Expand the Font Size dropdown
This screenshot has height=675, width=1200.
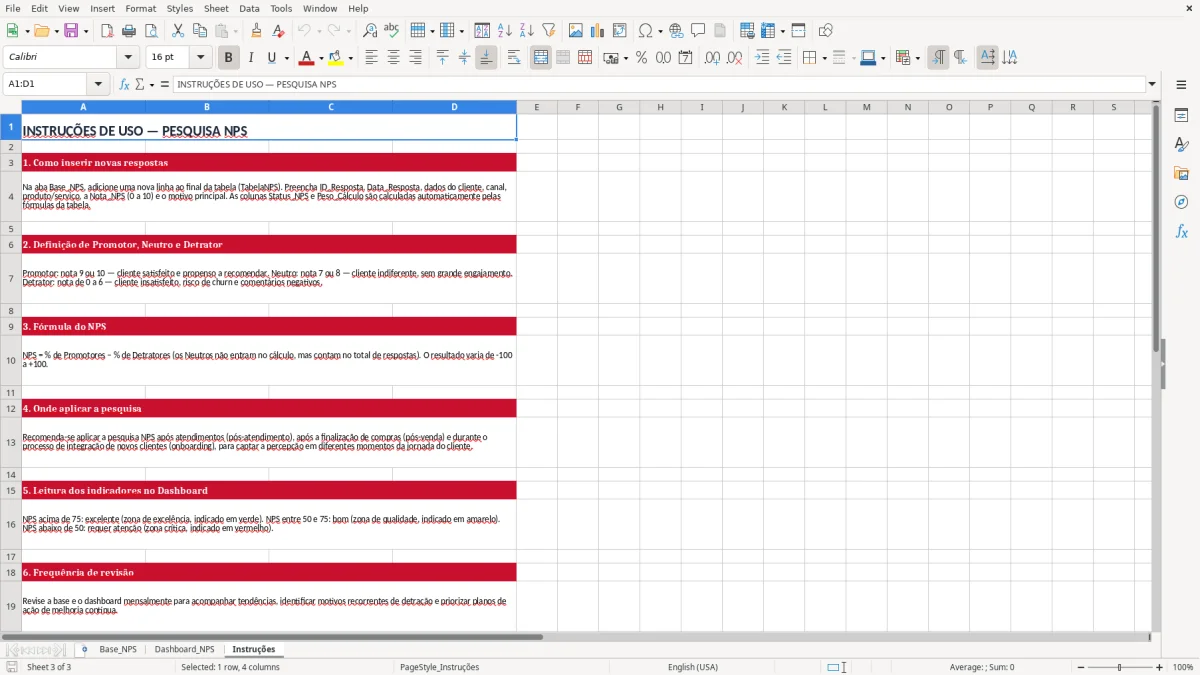[200, 58]
